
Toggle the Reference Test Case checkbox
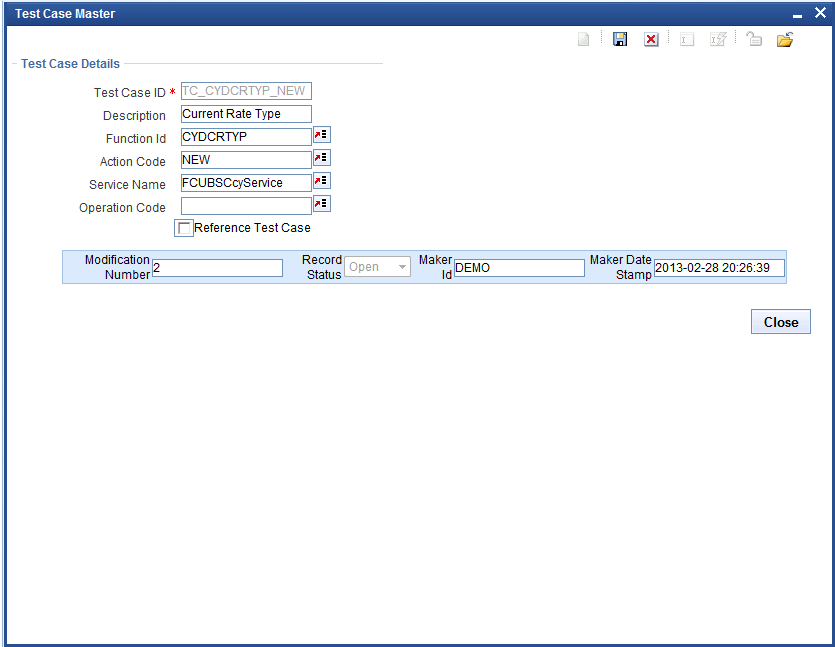pyautogui.click(x=184, y=228)
